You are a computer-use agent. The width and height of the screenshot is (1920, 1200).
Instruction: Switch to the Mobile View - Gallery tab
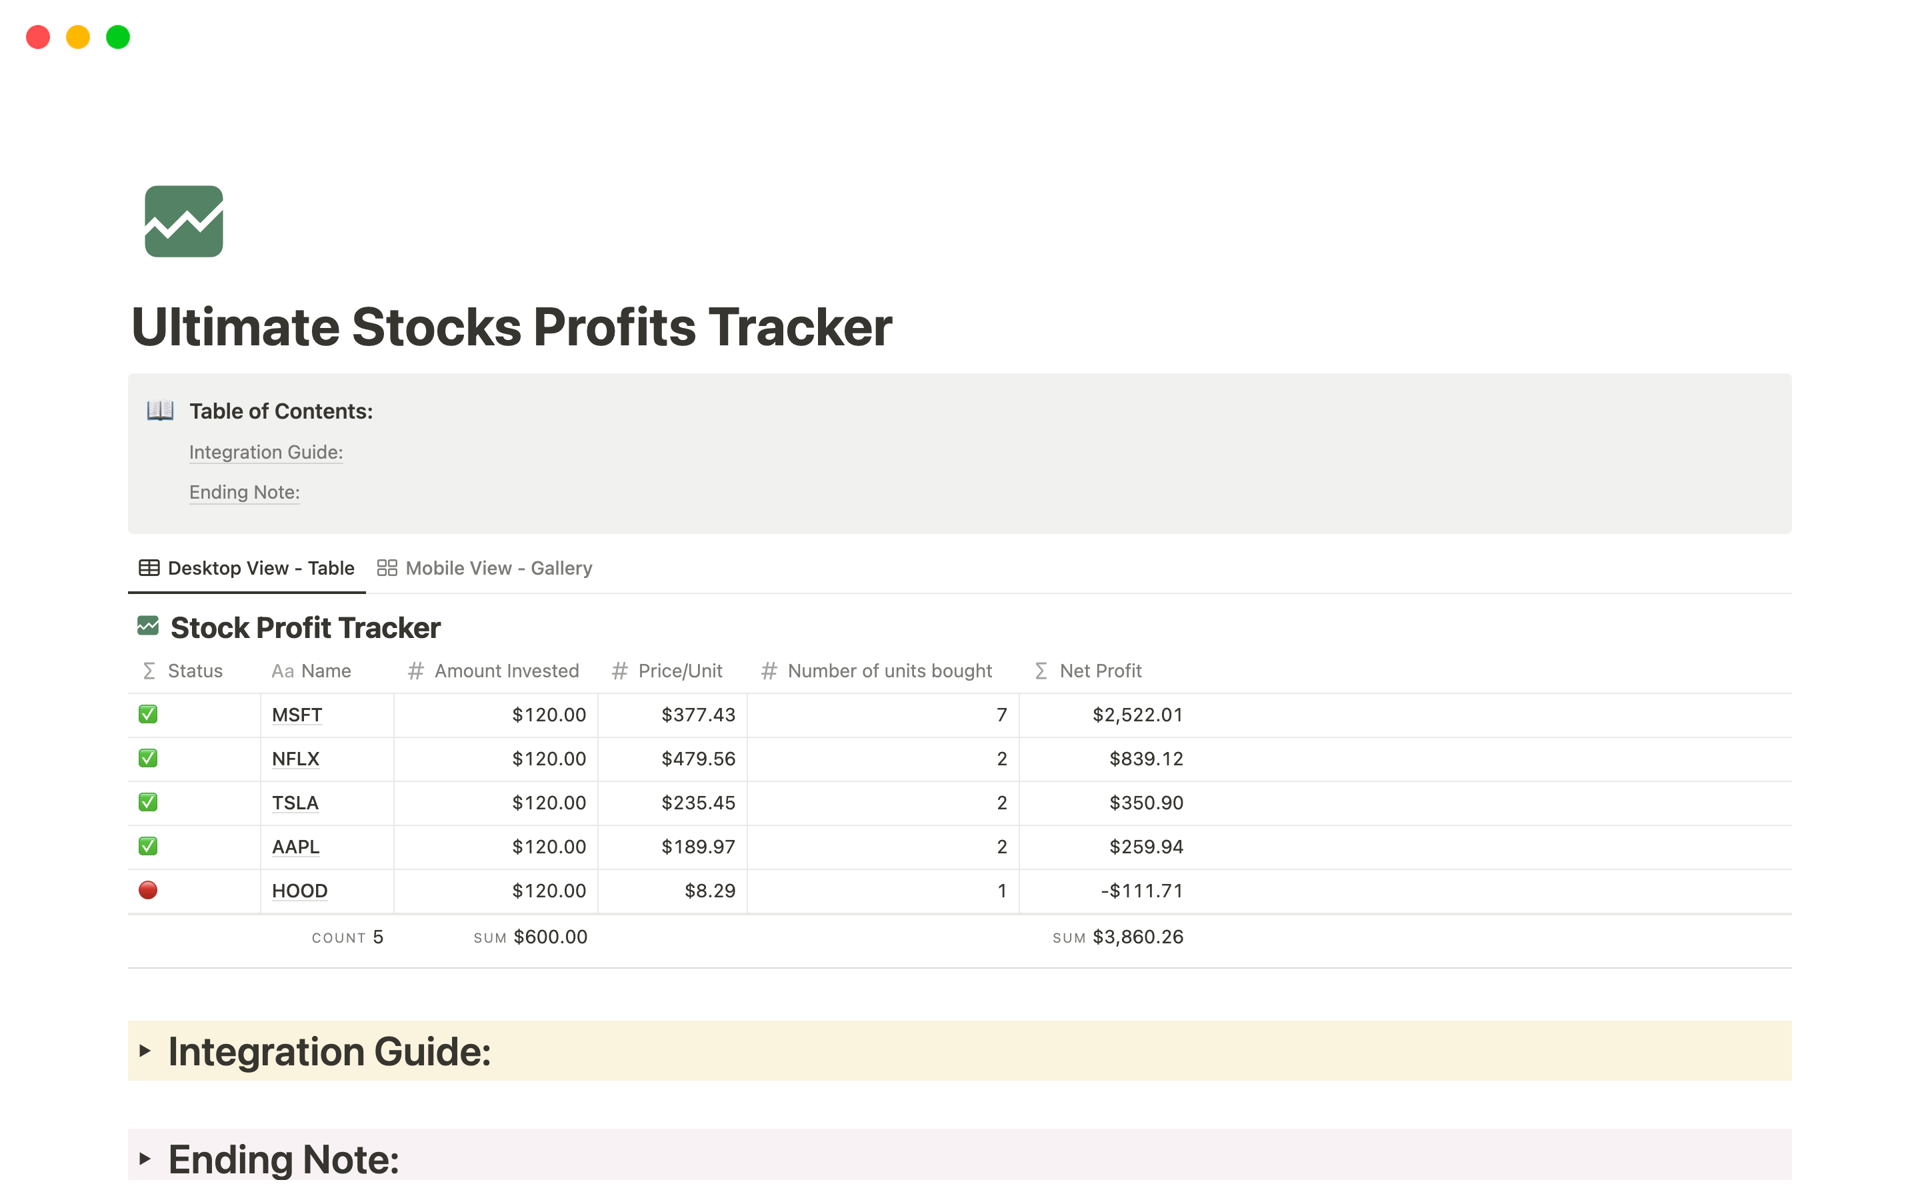tap(497, 568)
